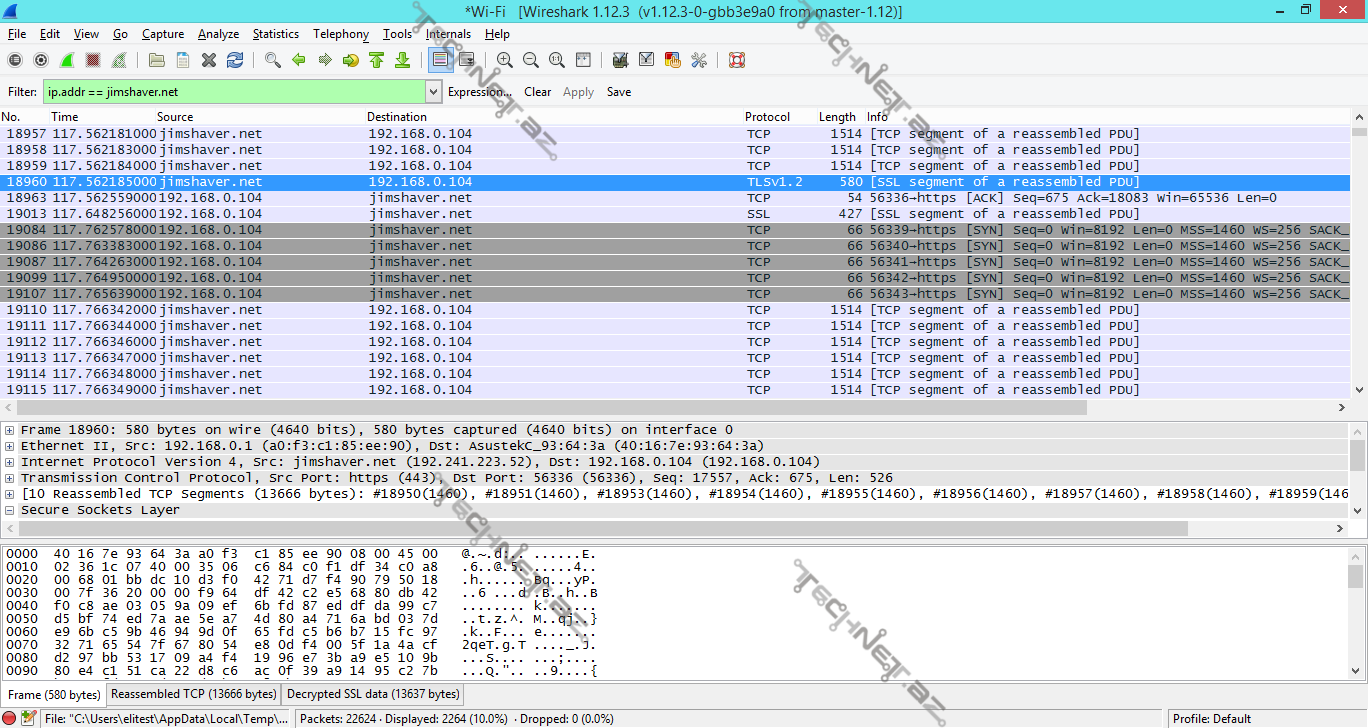Collapse the Secure Sockets Layer node
This screenshot has width=1368, height=728.
click(x=10, y=510)
